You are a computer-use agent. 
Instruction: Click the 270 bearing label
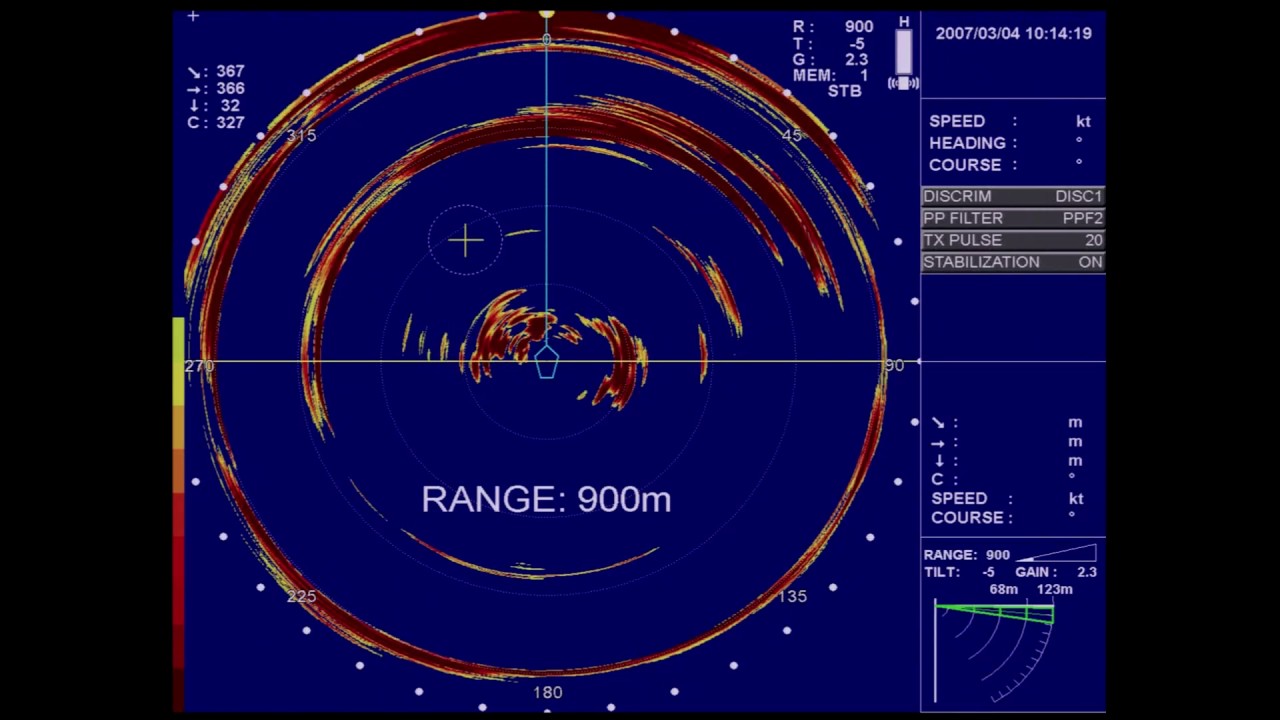[x=199, y=366]
